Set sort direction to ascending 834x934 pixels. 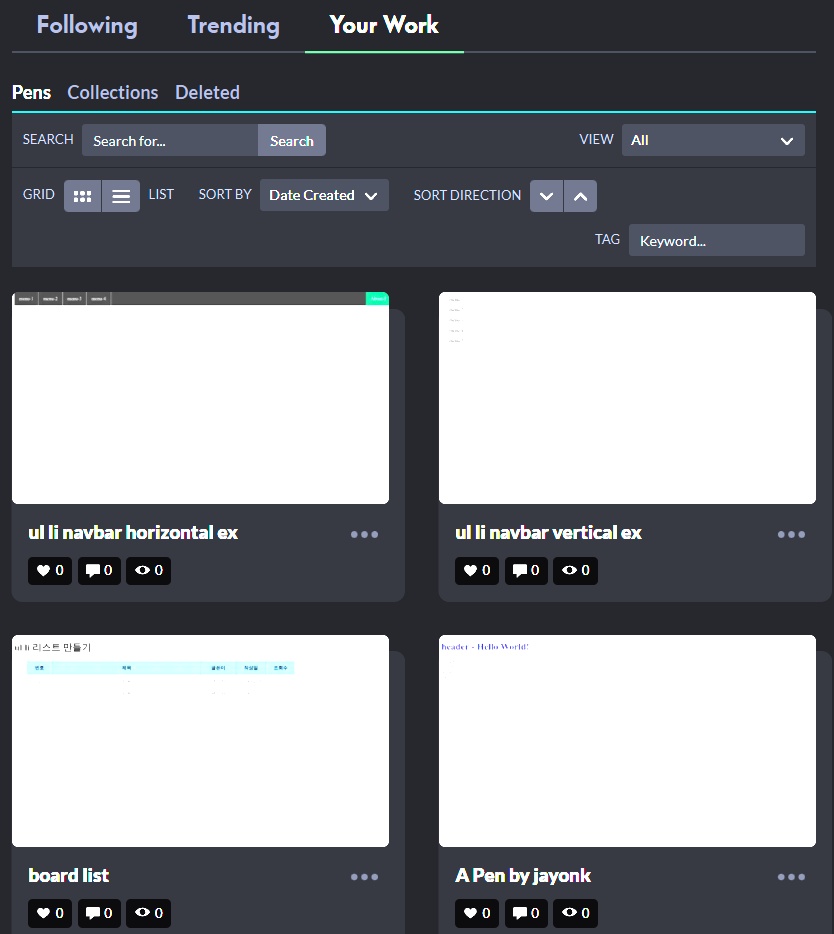[x=581, y=196]
